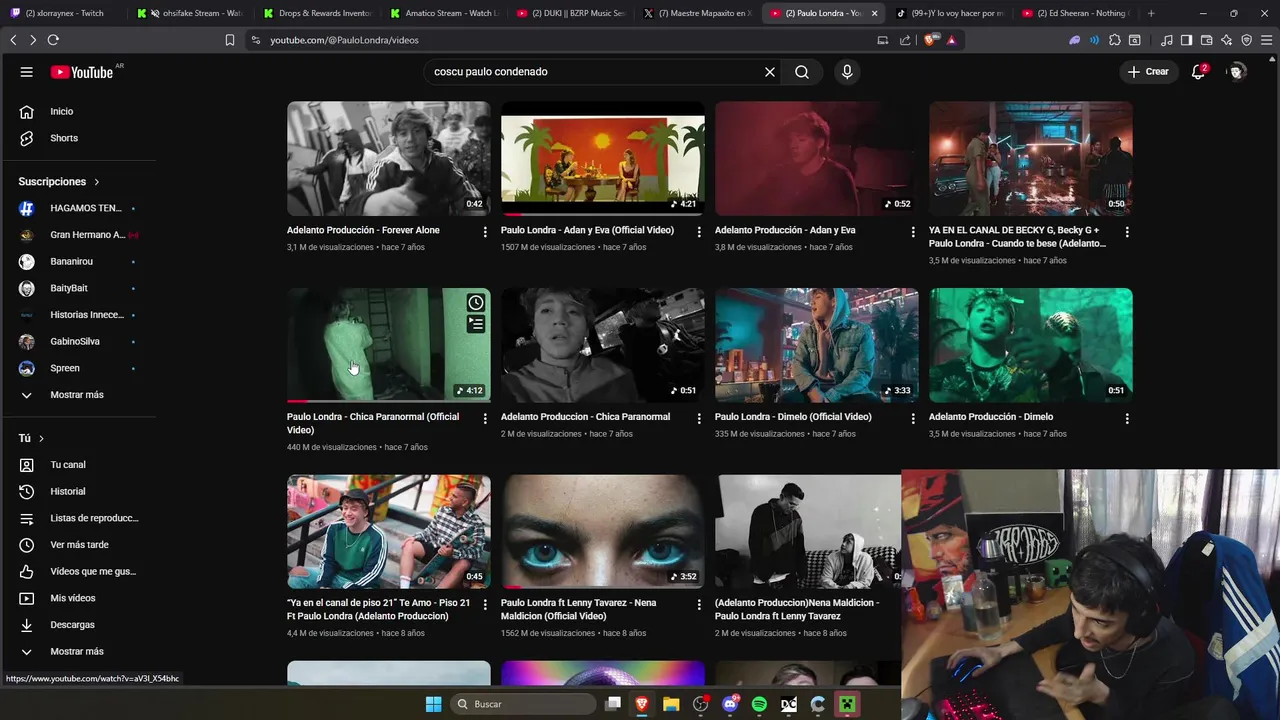Switch to the Drops & Rewards Inventory tab
The width and height of the screenshot is (1280, 720).
[x=316, y=13]
